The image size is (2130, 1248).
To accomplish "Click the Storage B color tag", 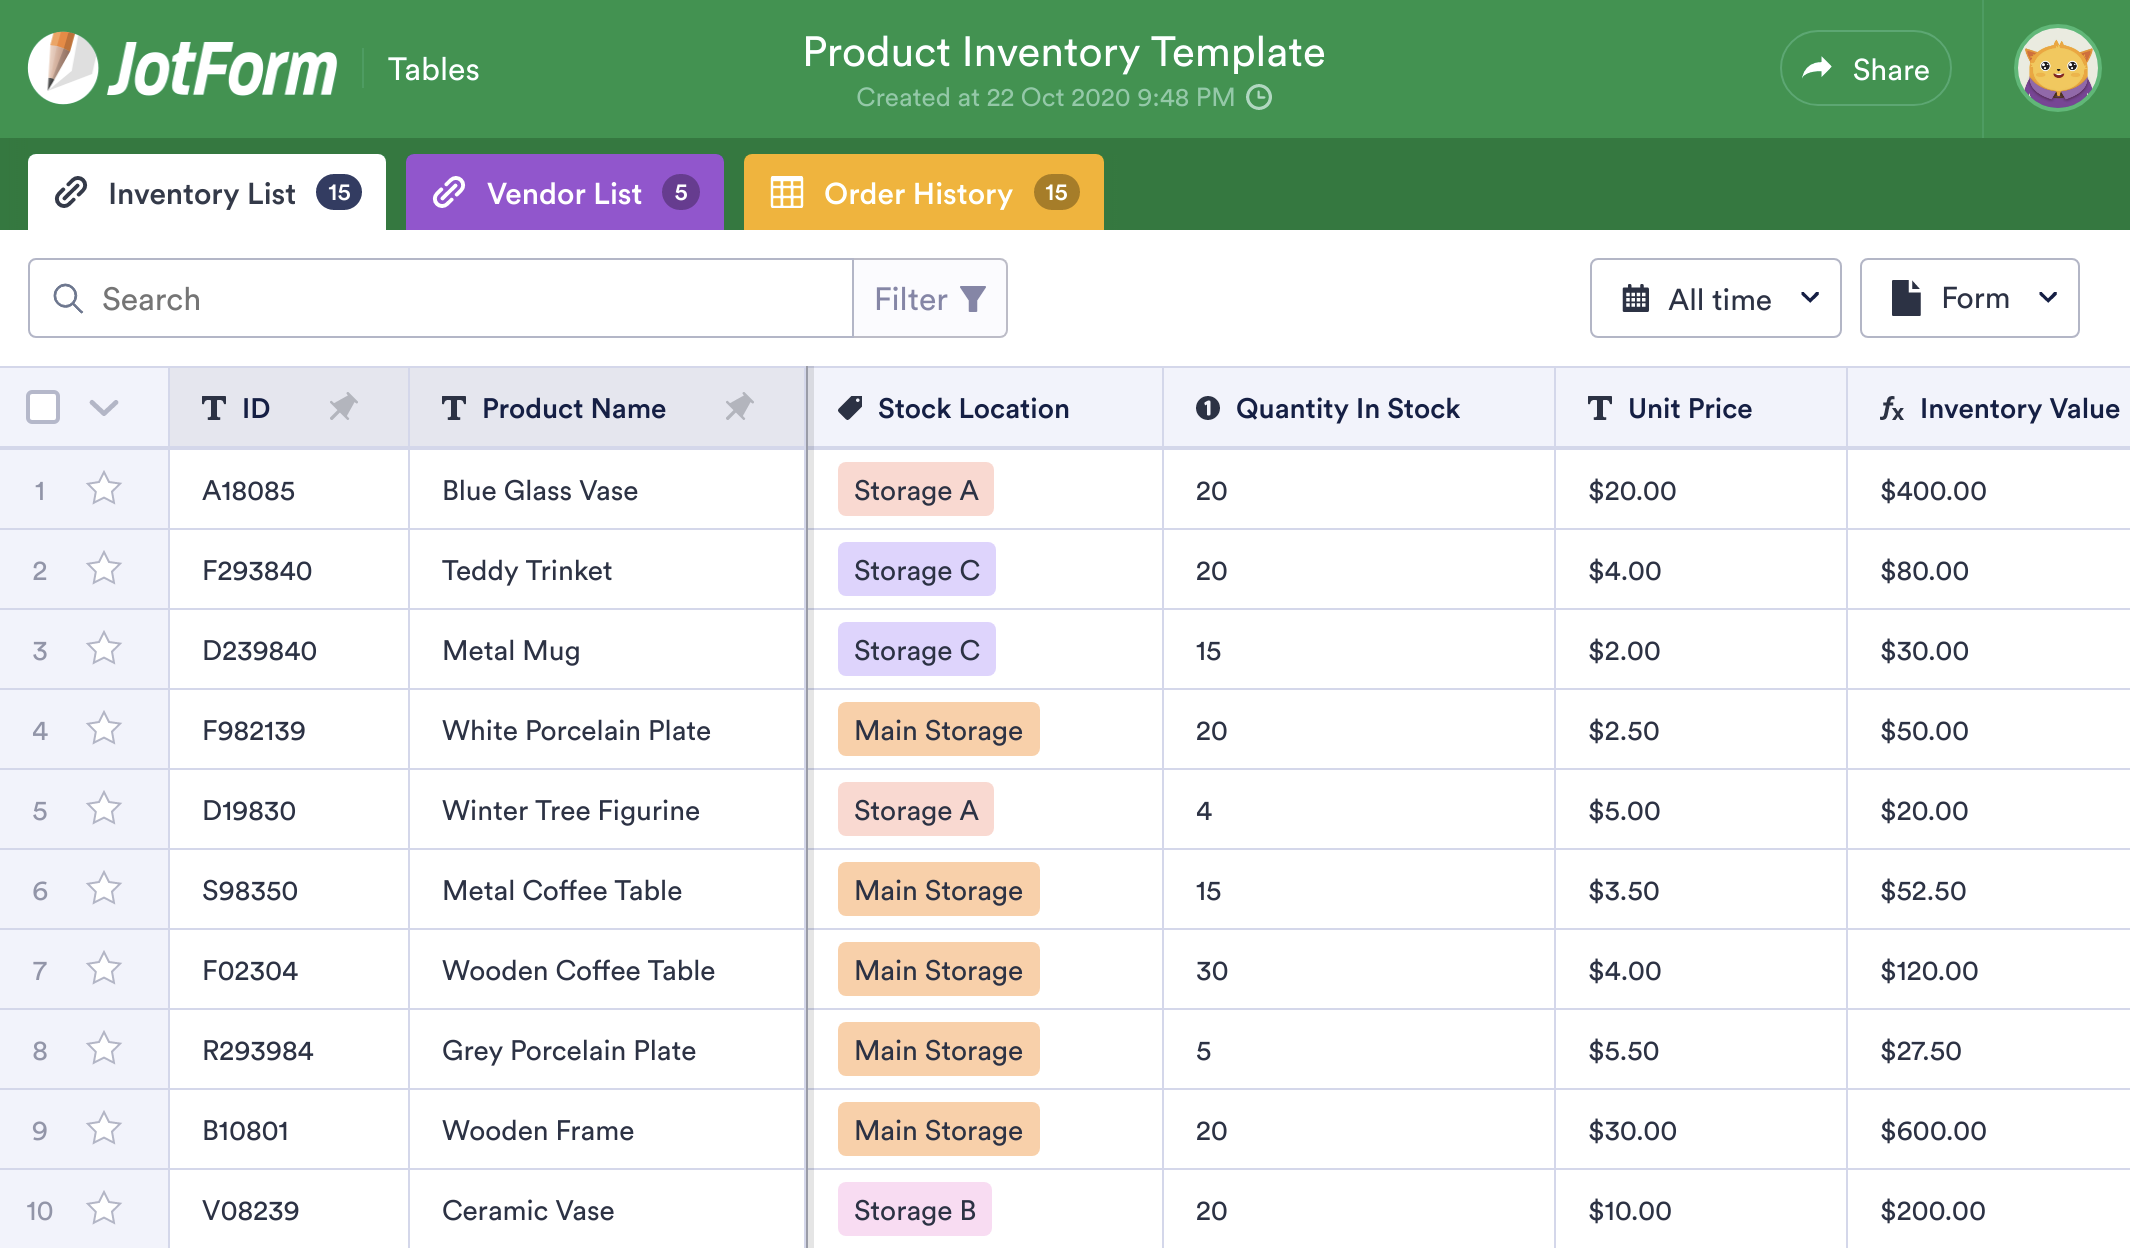I will (x=914, y=1210).
